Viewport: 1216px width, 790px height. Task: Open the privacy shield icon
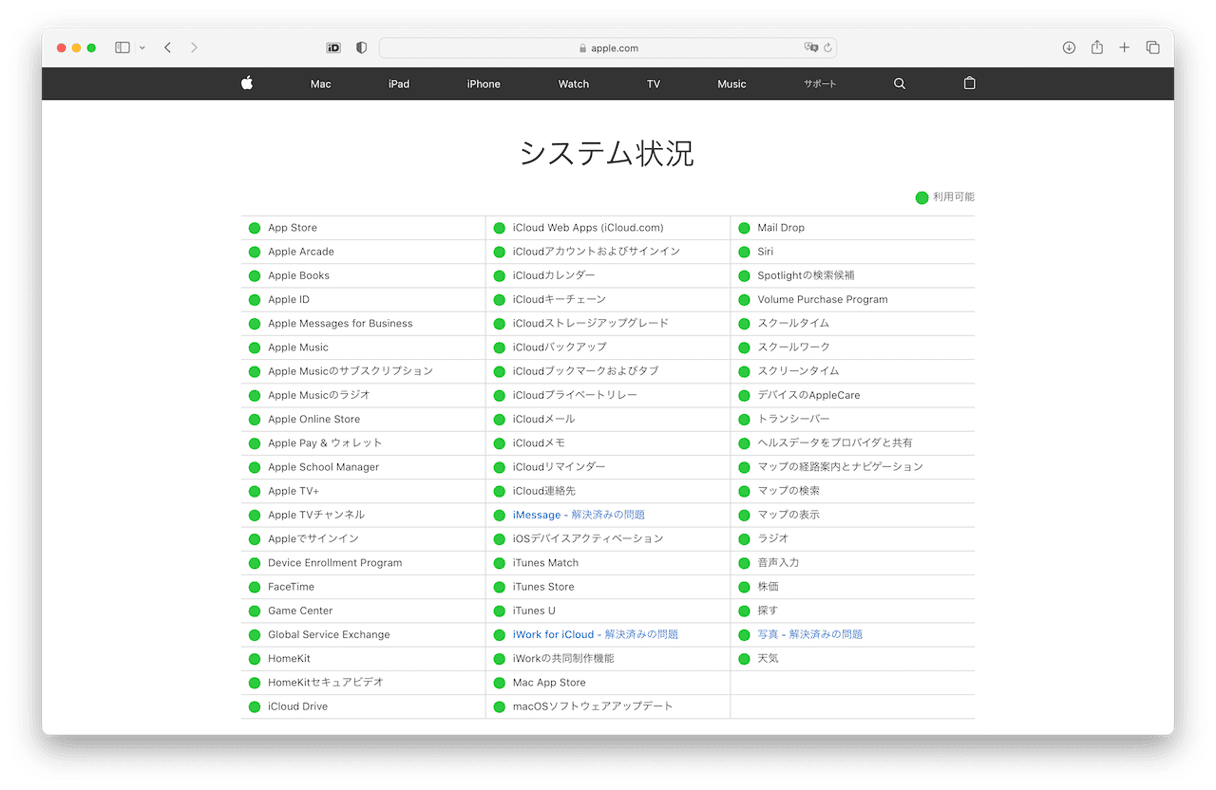point(361,47)
